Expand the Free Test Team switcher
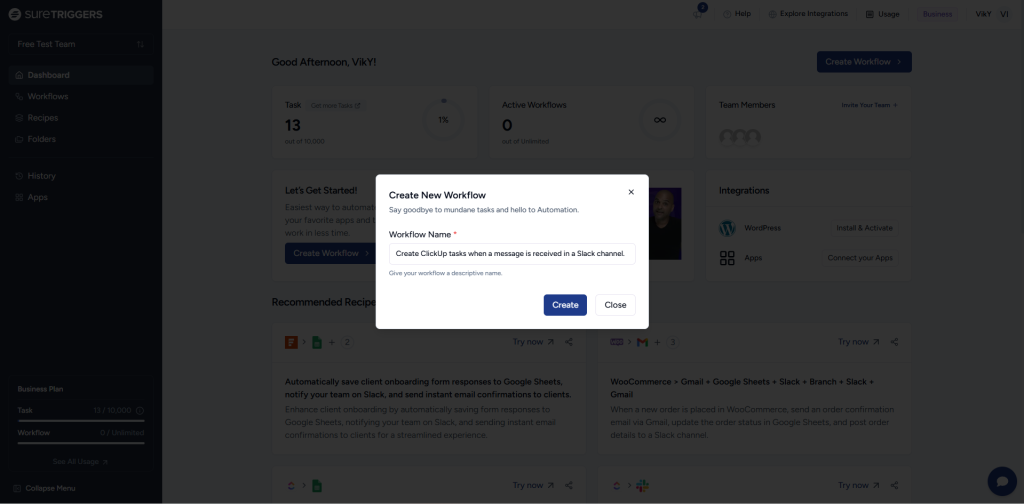This screenshot has width=1024, height=504. [140, 44]
